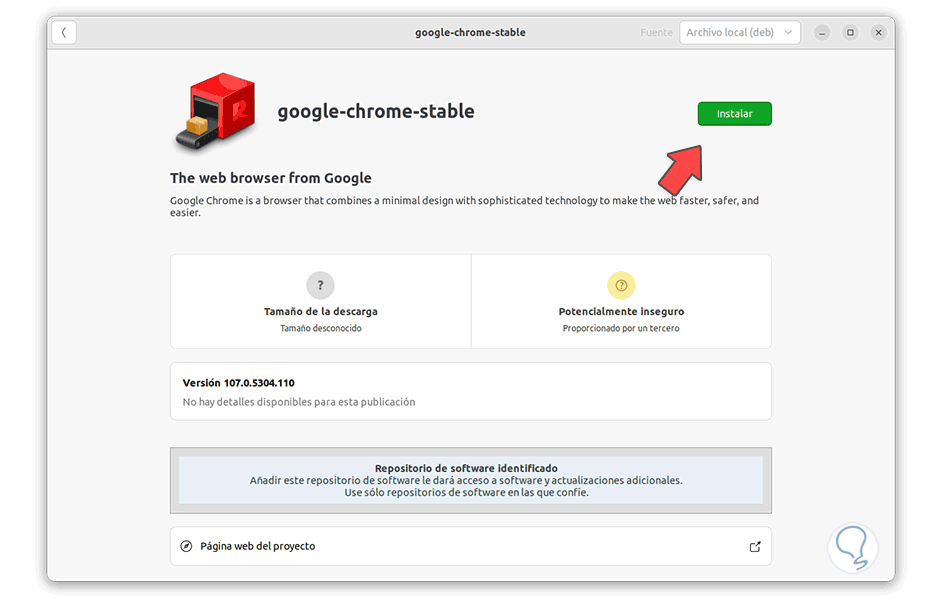Screen dimensions: 942x602
Task: Expand the Versión 107.0.5304.110 row
Action: [x=470, y=391]
